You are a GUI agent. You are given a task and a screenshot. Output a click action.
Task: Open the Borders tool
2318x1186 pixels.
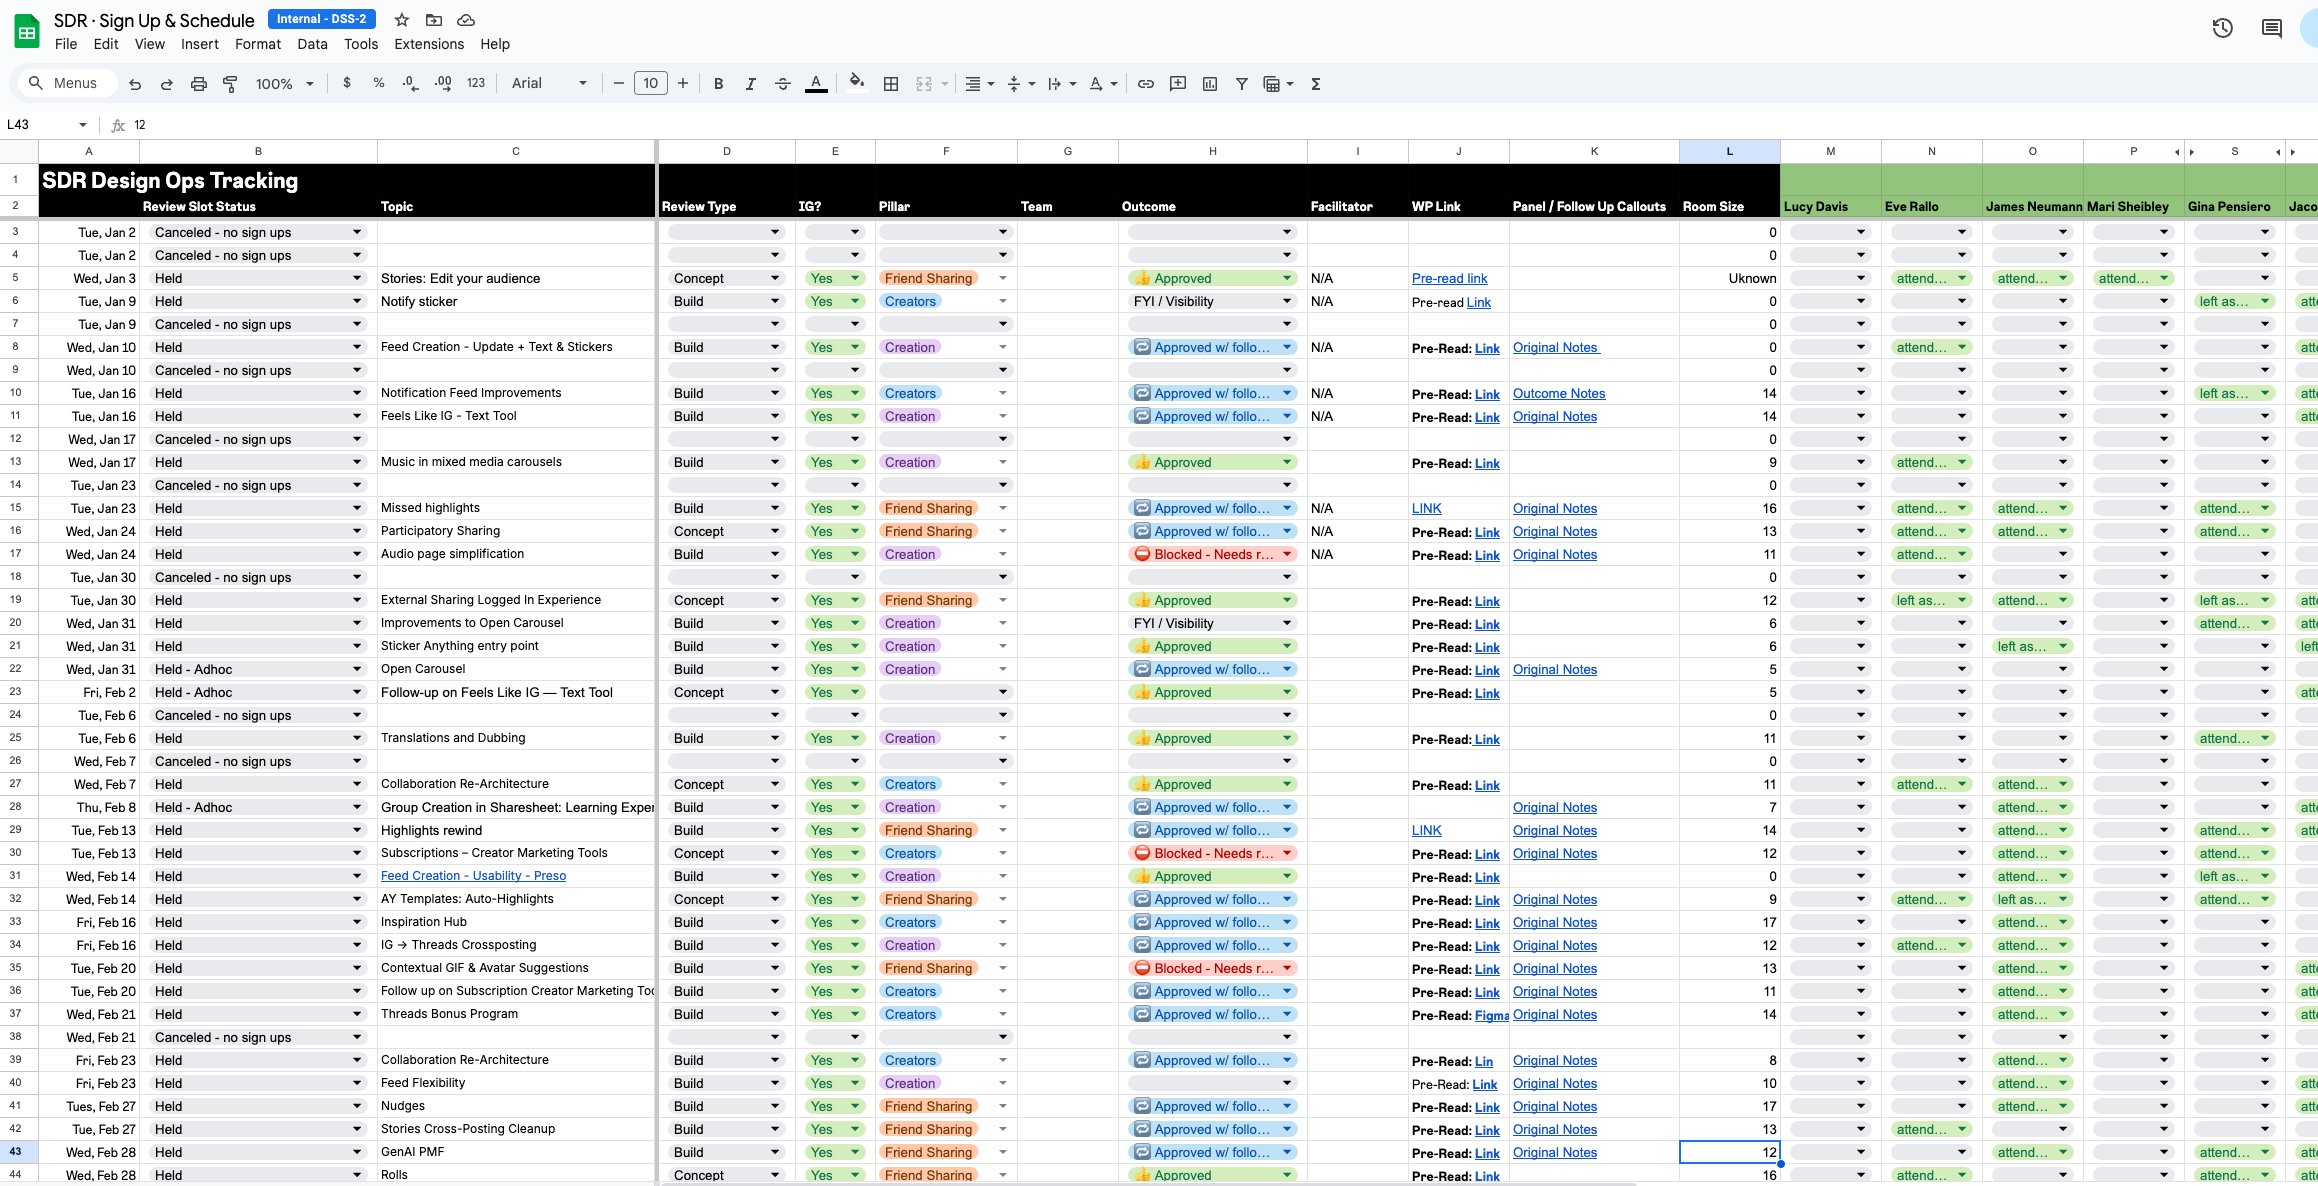891,84
